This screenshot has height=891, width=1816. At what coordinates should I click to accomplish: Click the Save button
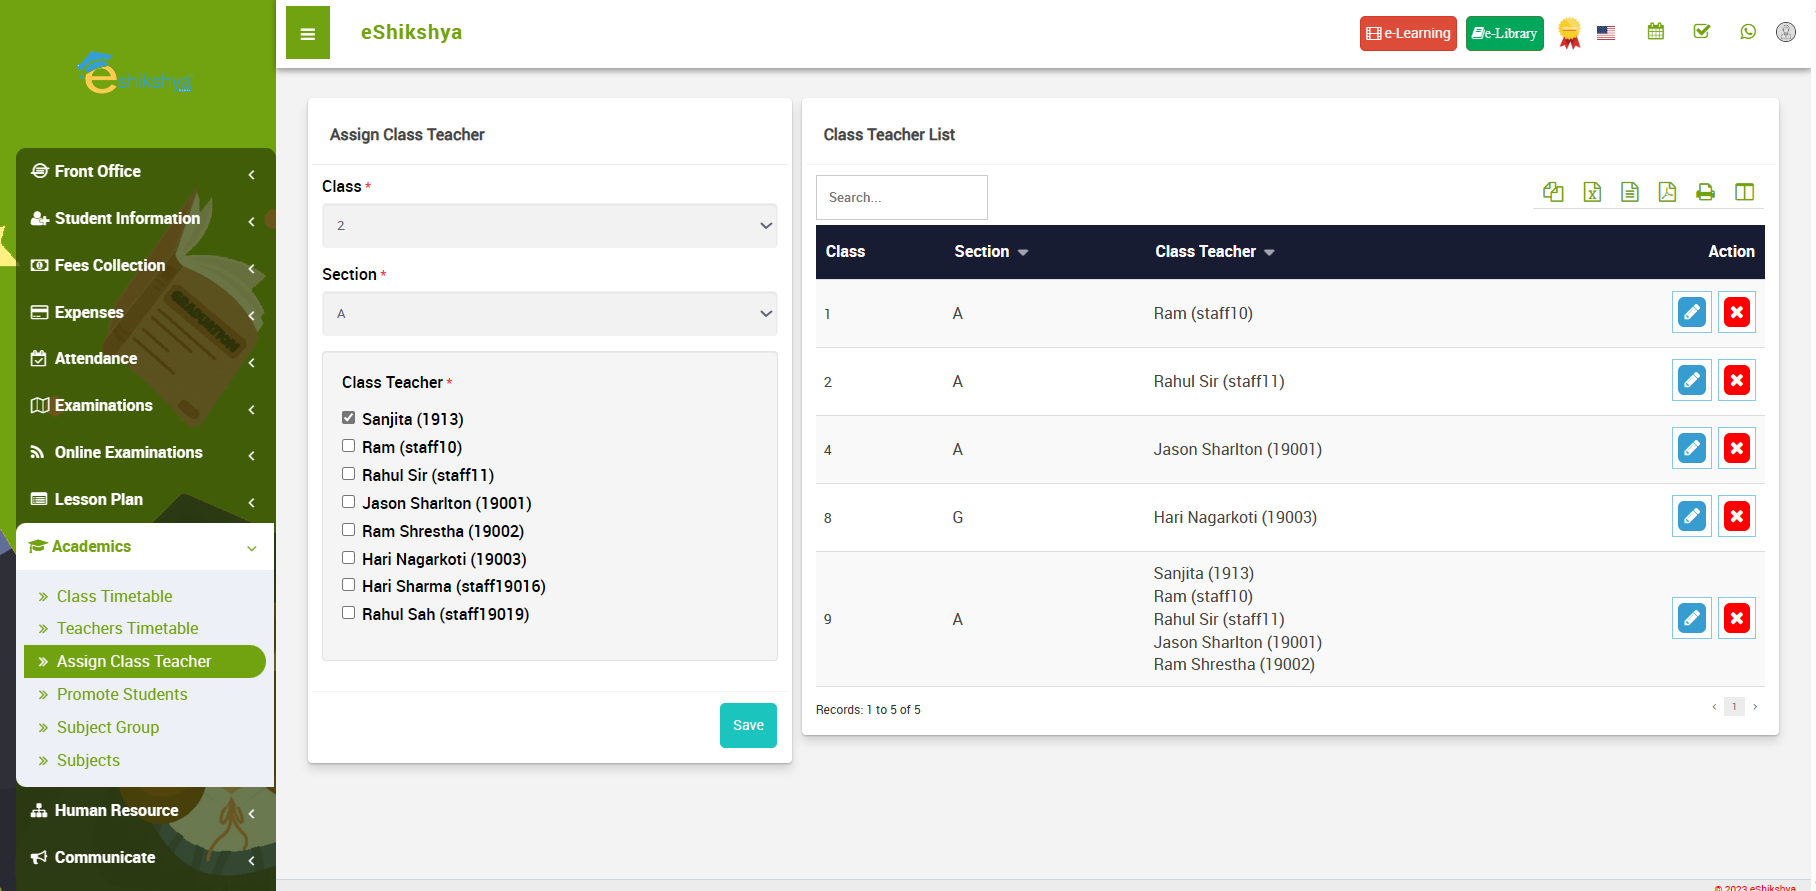747,726
